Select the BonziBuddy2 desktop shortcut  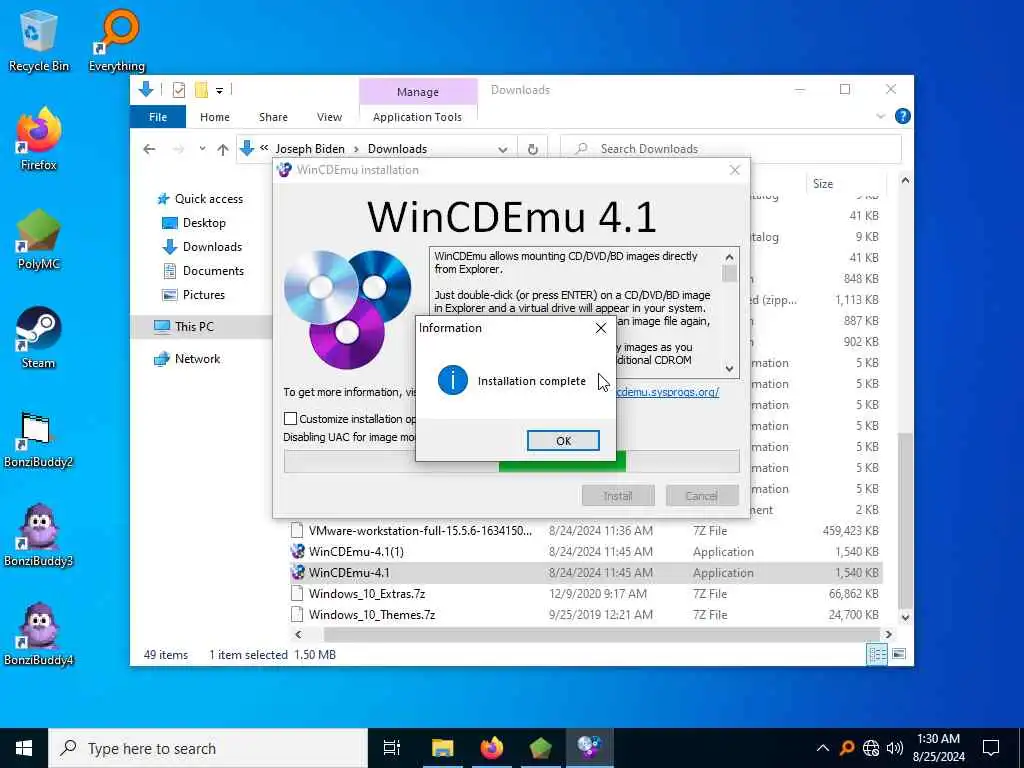pos(39,439)
